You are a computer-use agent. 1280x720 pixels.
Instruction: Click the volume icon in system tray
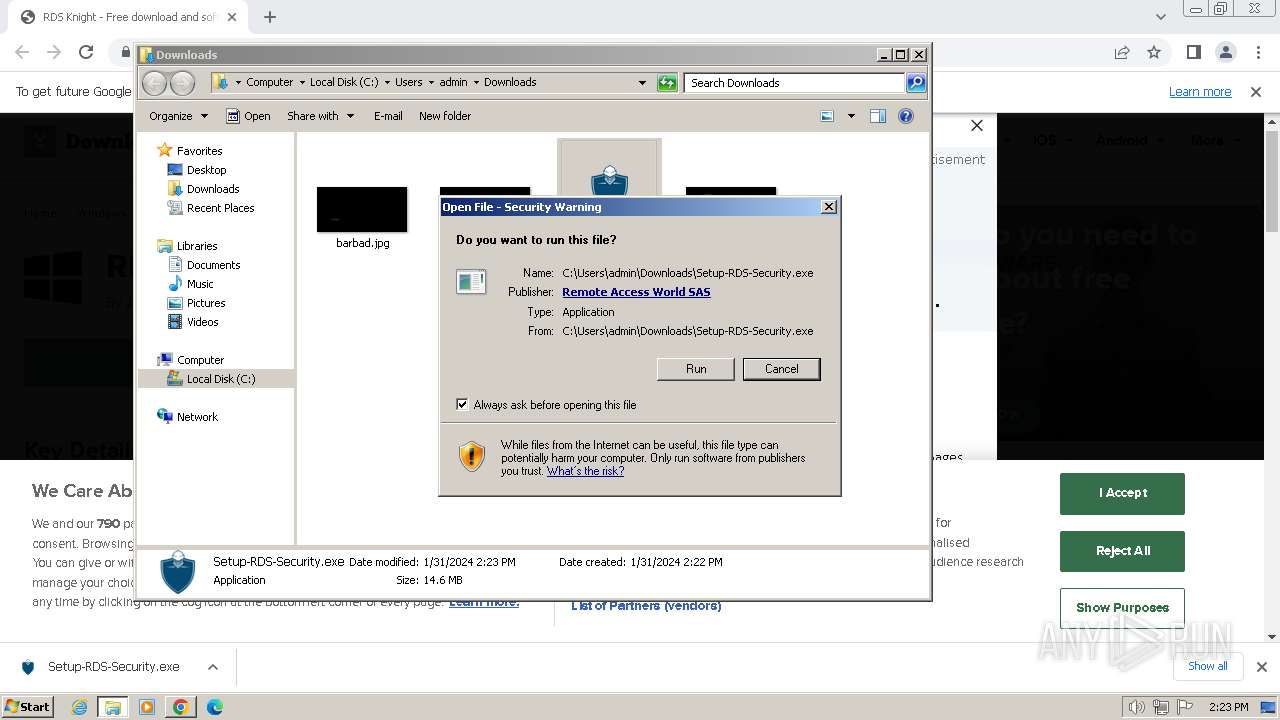(x=1136, y=707)
